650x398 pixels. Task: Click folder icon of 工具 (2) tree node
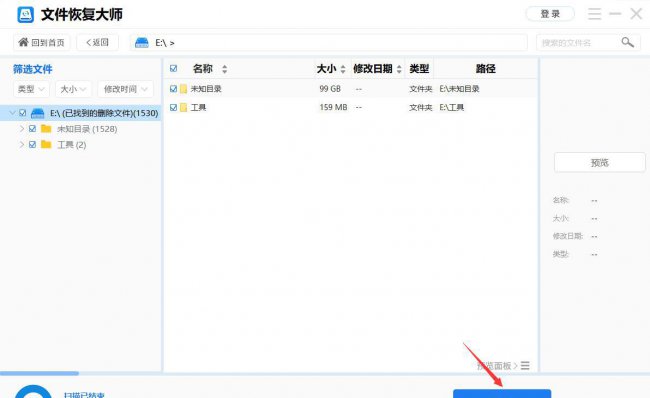click(x=46, y=144)
